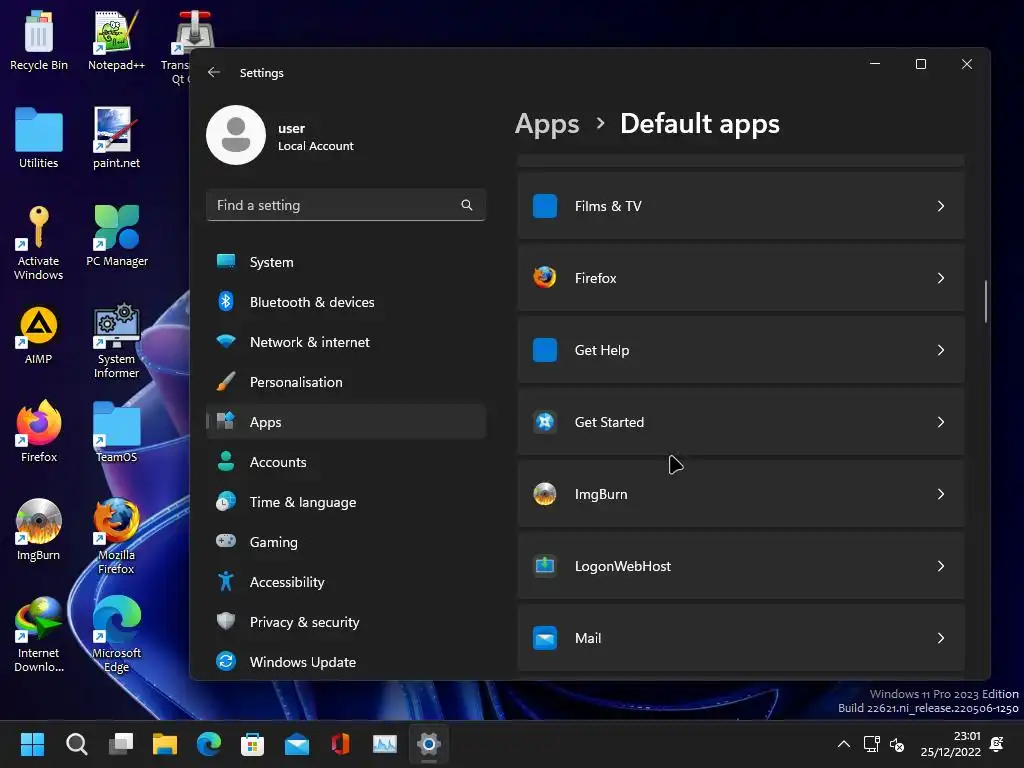Image resolution: width=1024 pixels, height=768 pixels.
Task: Launch ImgBurn desktop shortcut
Action: pyautogui.click(x=39, y=530)
